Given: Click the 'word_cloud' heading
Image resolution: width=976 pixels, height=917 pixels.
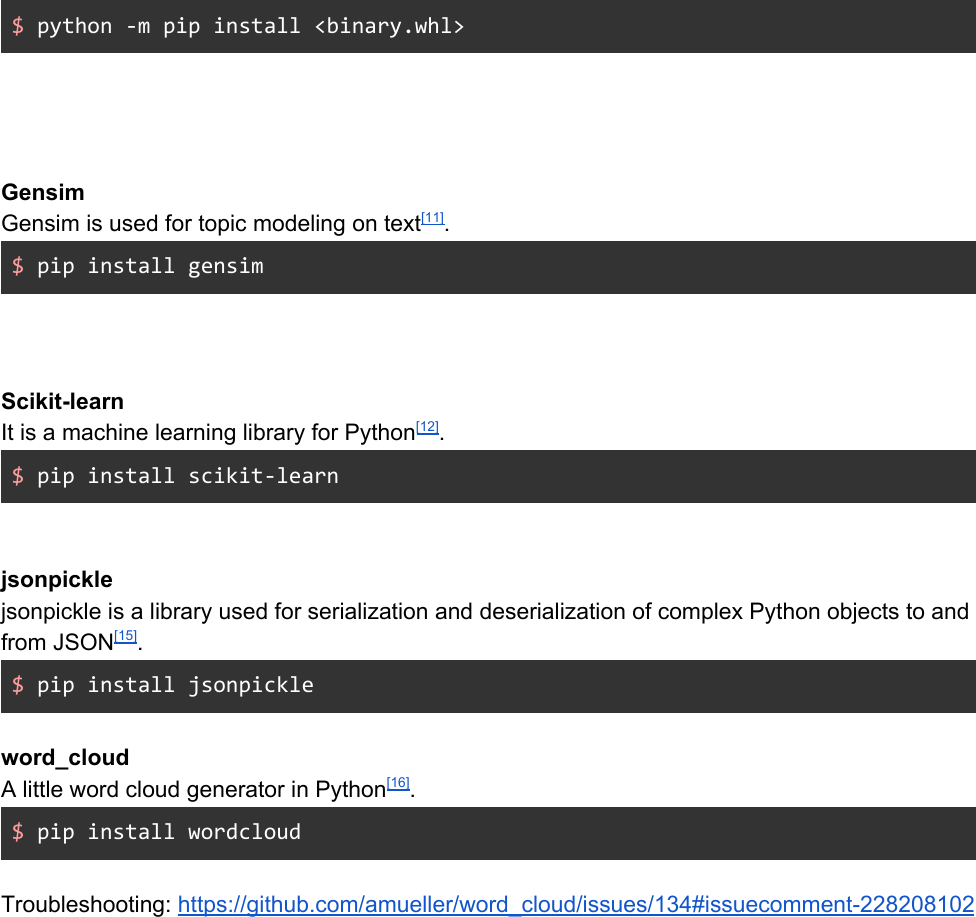Looking at the screenshot, I should point(65,758).
